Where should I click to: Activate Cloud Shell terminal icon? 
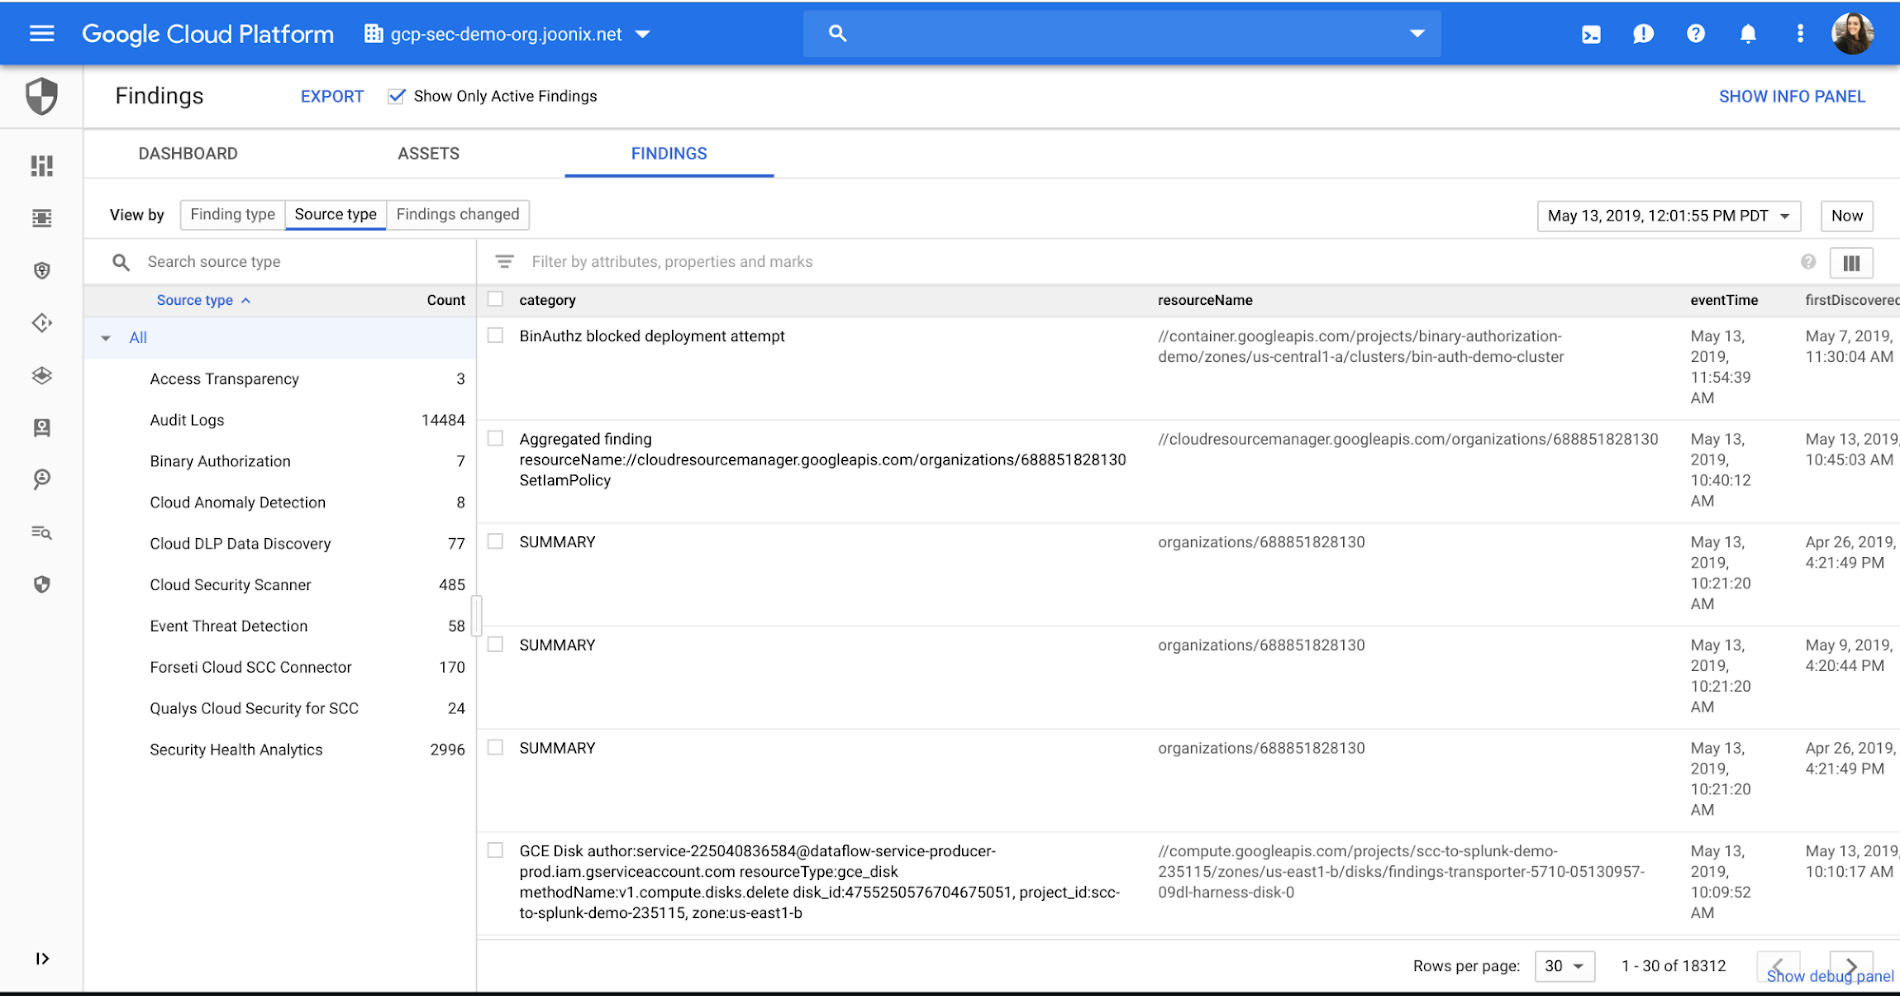(x=1591, y=35)
